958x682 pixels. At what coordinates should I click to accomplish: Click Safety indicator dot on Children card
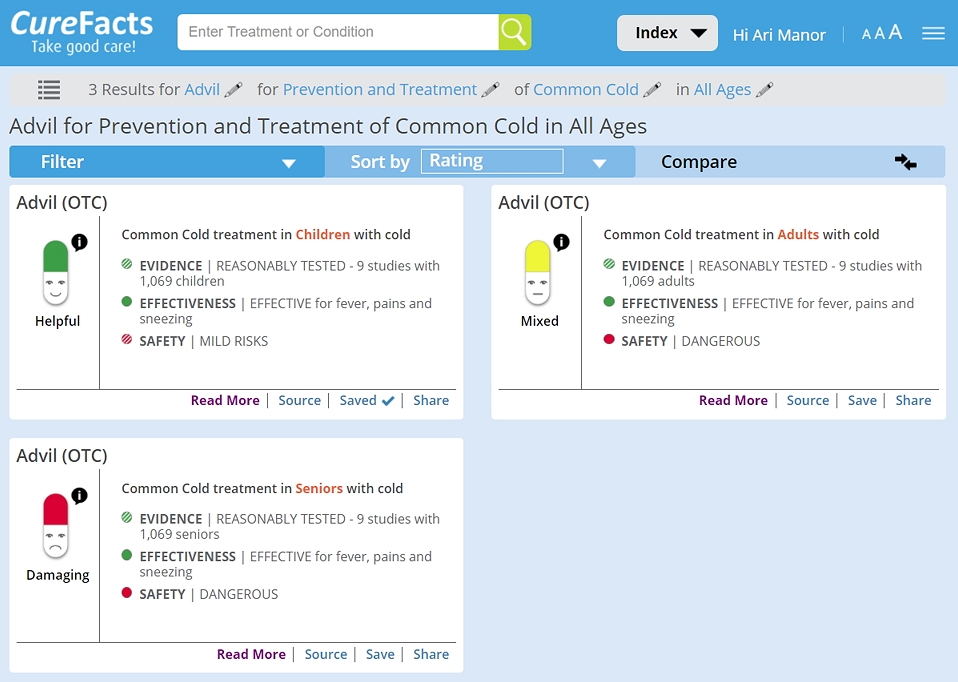point(126,339)
